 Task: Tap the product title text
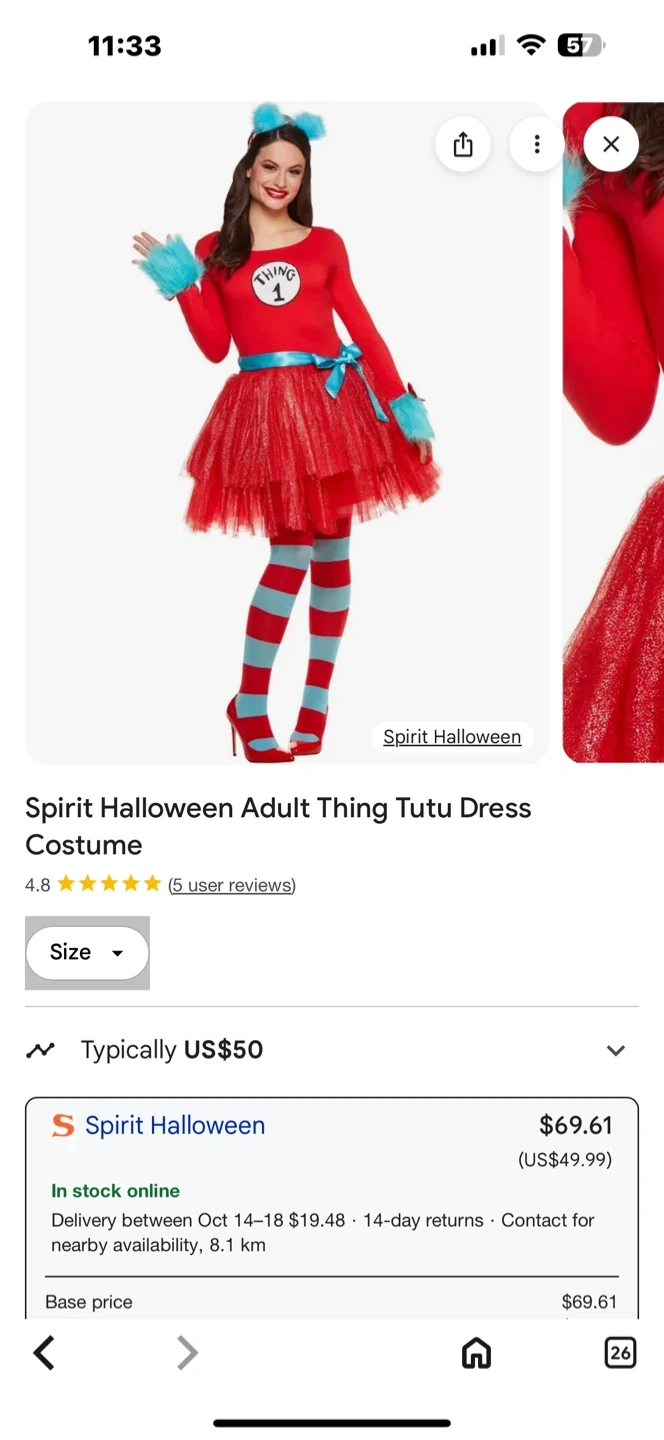278,826
